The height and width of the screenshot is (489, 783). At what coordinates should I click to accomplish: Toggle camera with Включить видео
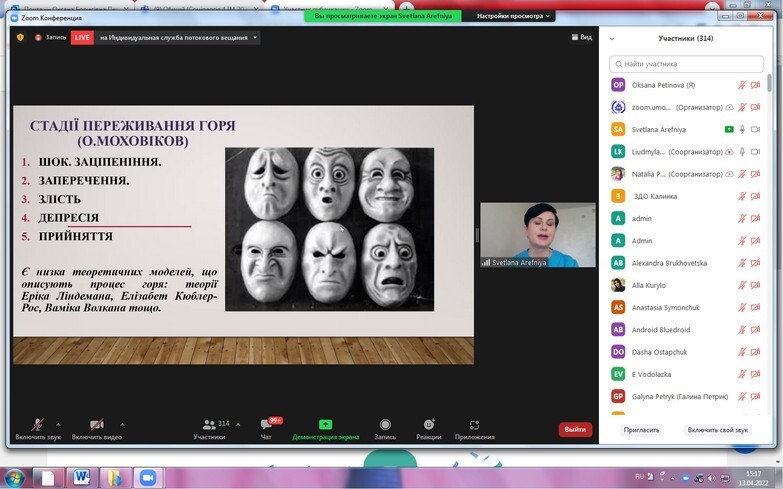96,425
